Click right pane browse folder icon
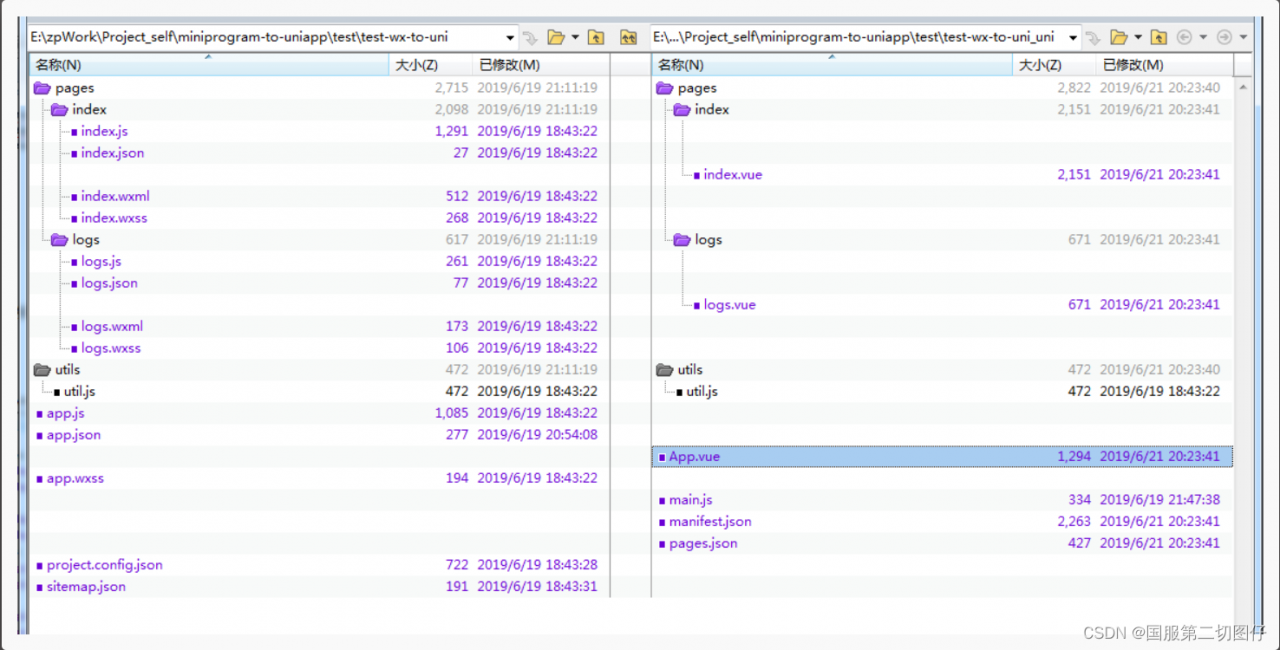1280x650 pixels. click(x=1119, y=37)
